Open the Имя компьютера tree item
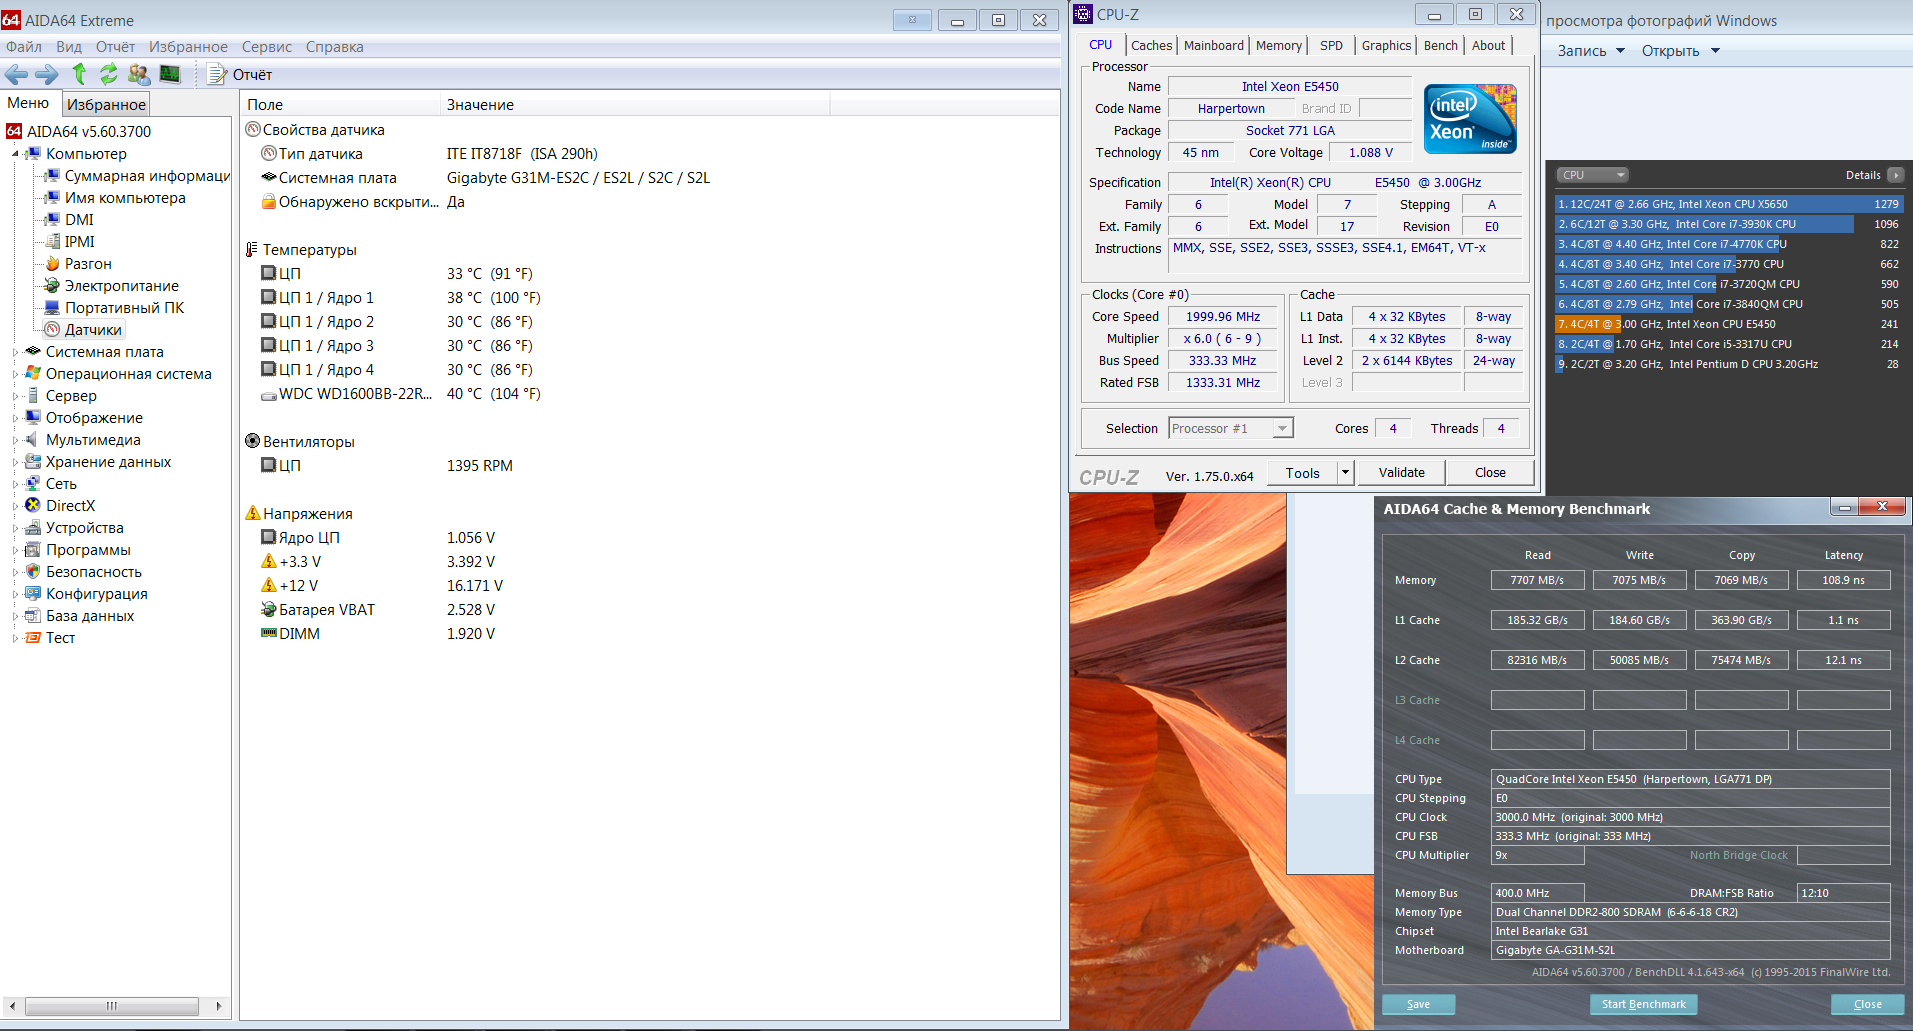Viewport: 1913px width, 1031px height. [x=125, y=198]
